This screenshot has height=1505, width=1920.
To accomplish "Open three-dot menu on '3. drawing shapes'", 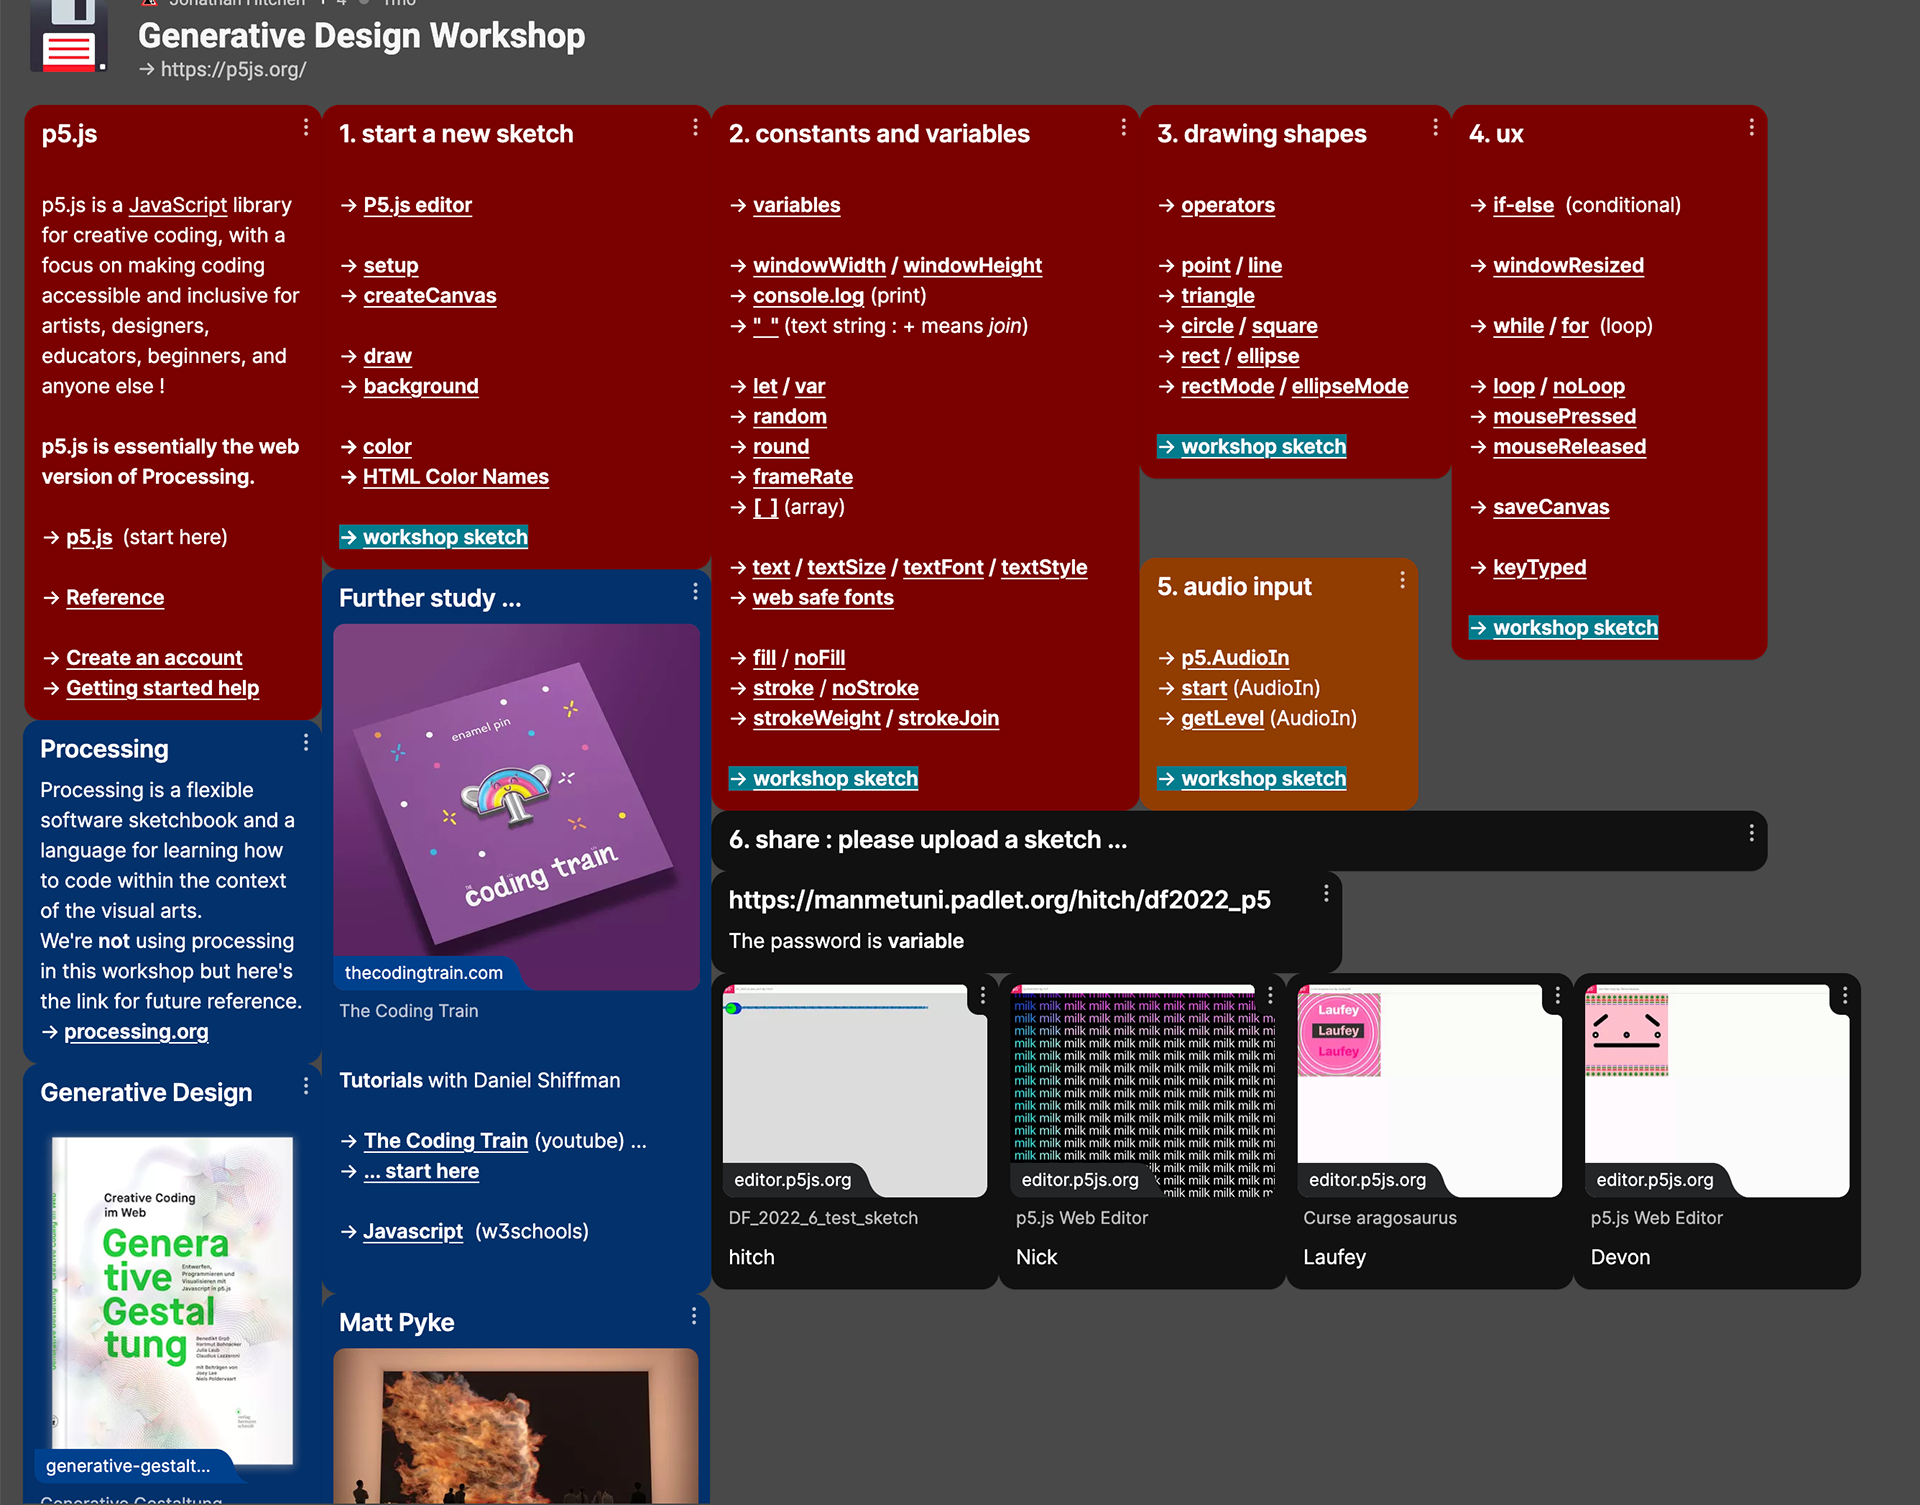I will (1435, 128).
